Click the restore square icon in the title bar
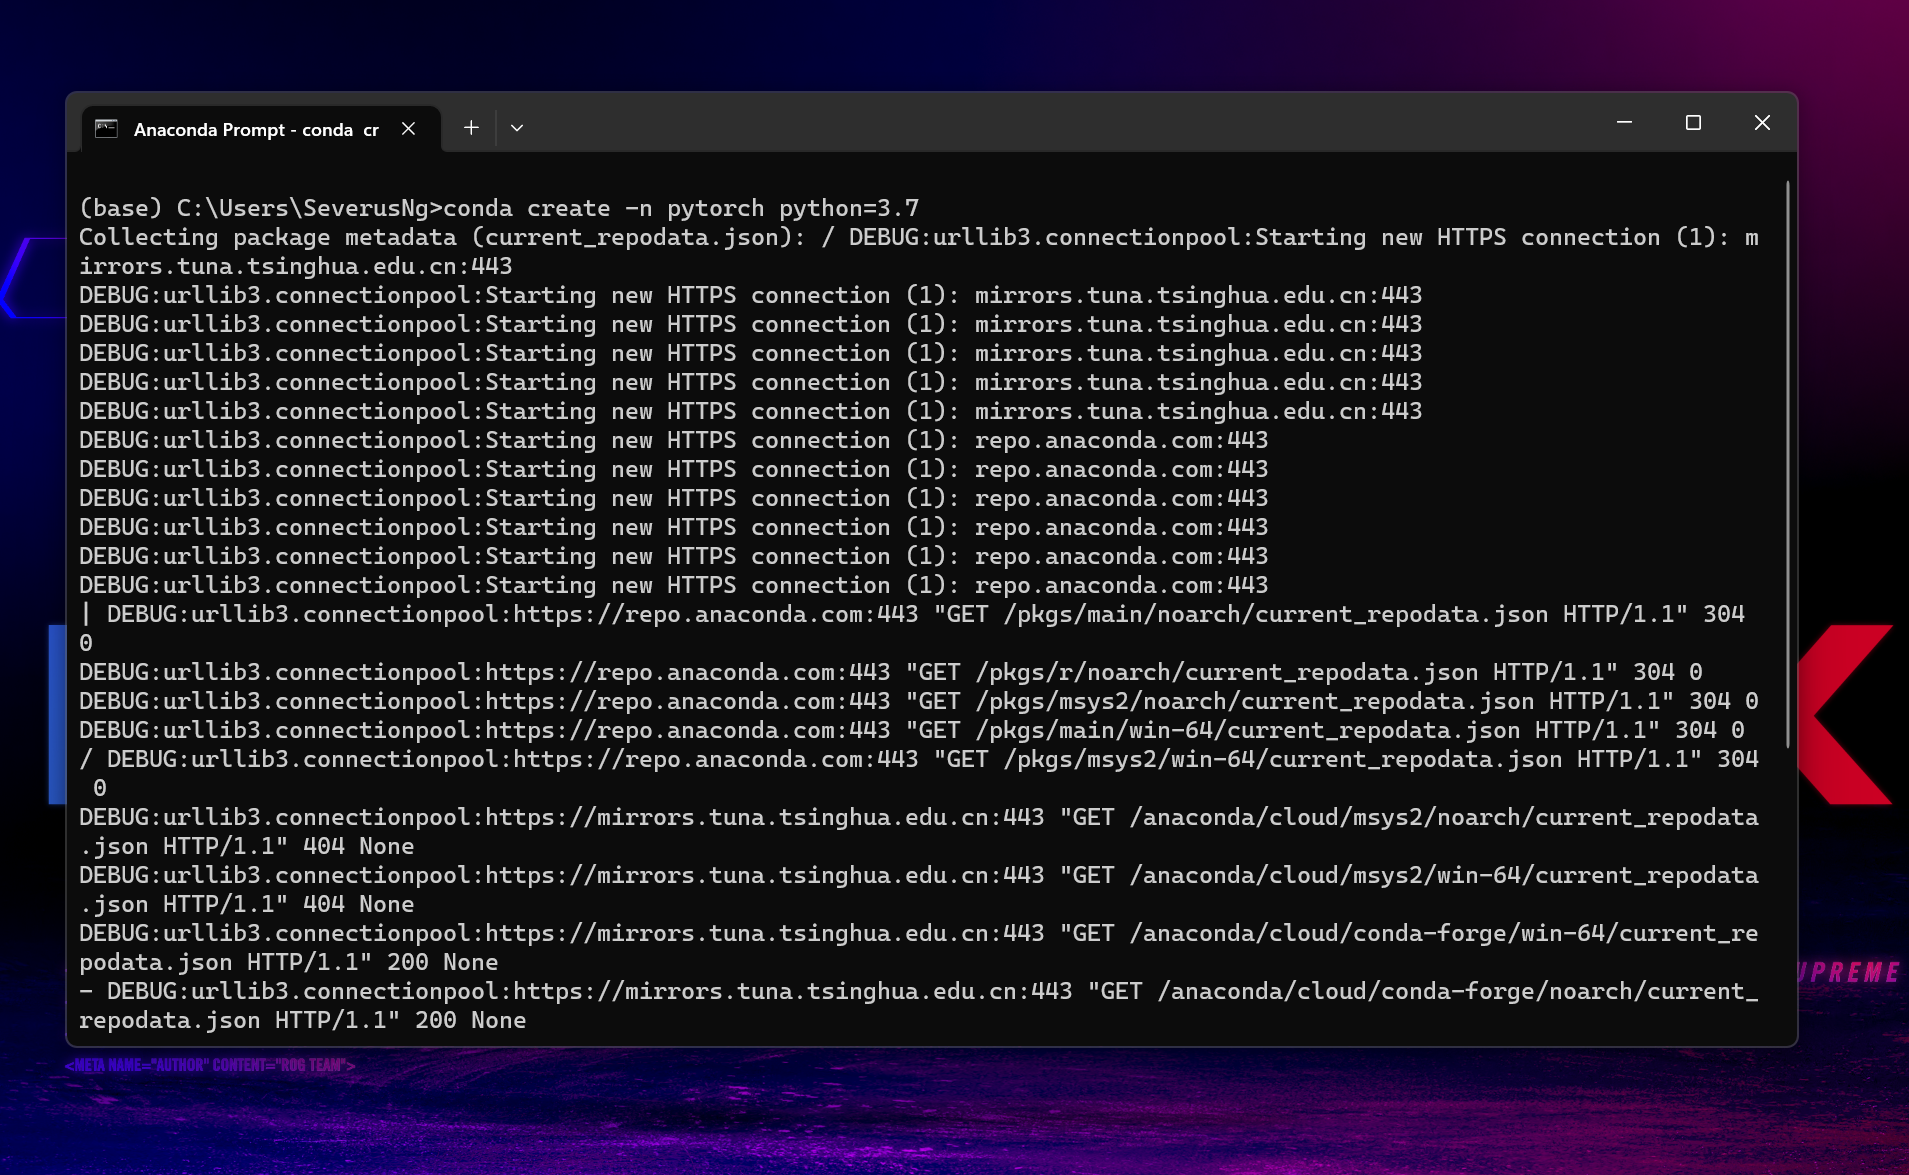 click(1692, 122)
